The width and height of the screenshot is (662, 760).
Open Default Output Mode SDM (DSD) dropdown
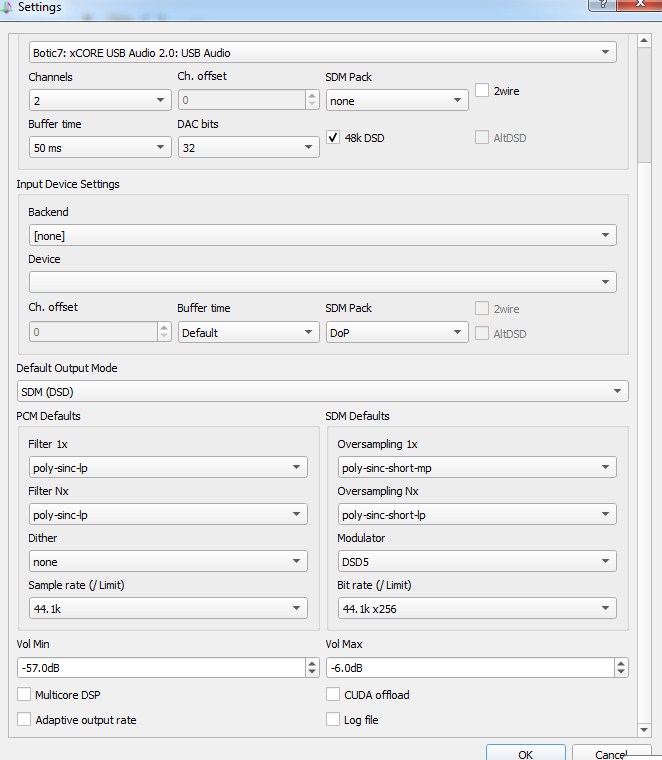[x=322, y=392]
